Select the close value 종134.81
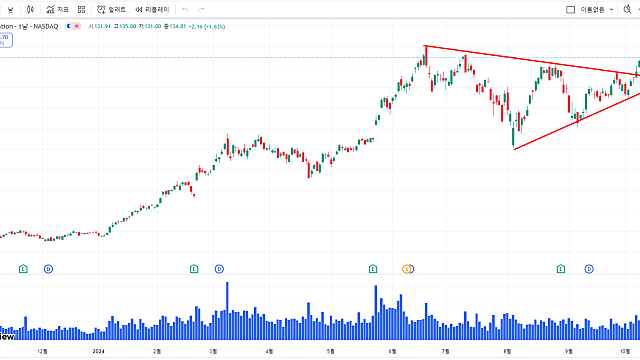This screenshot has height=360, width=640. coord(175,27)
